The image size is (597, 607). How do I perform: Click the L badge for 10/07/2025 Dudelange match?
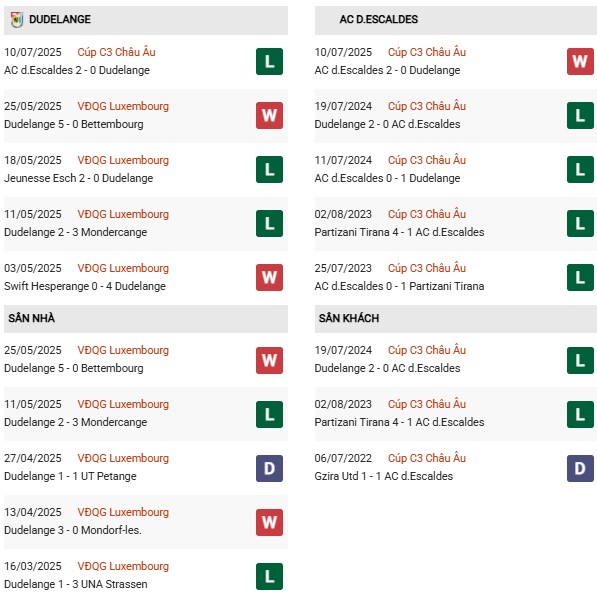click(269, 61)
